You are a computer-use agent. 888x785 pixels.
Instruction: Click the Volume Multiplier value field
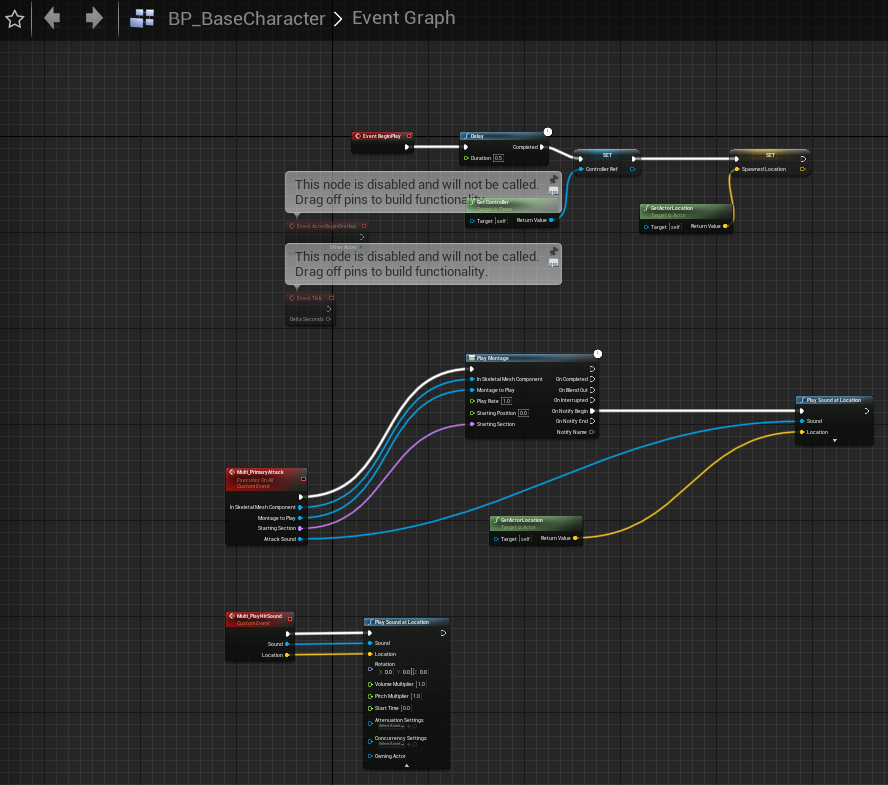(421, 684)
